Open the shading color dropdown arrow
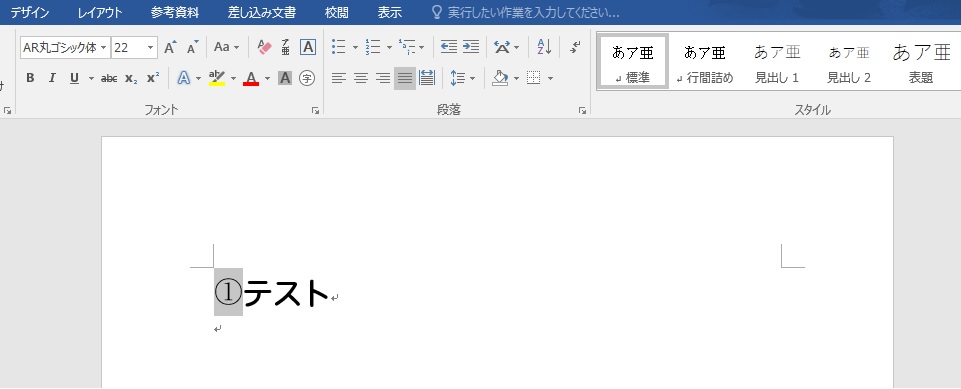The width and height of the screenshot is (961, 389). 516,78
